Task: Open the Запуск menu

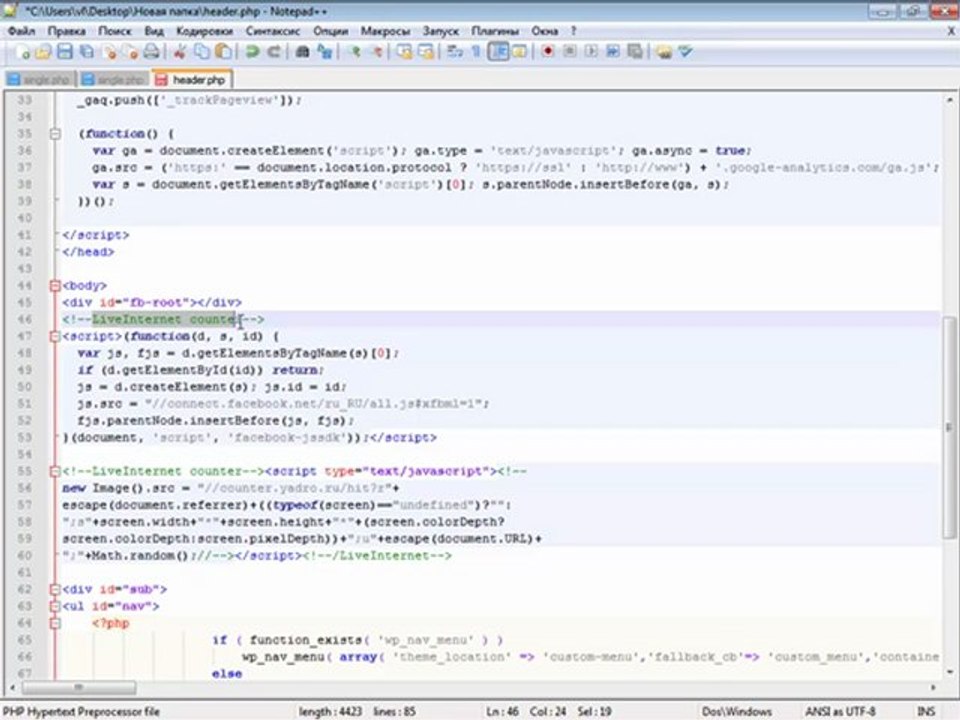Action: (441, 31)
